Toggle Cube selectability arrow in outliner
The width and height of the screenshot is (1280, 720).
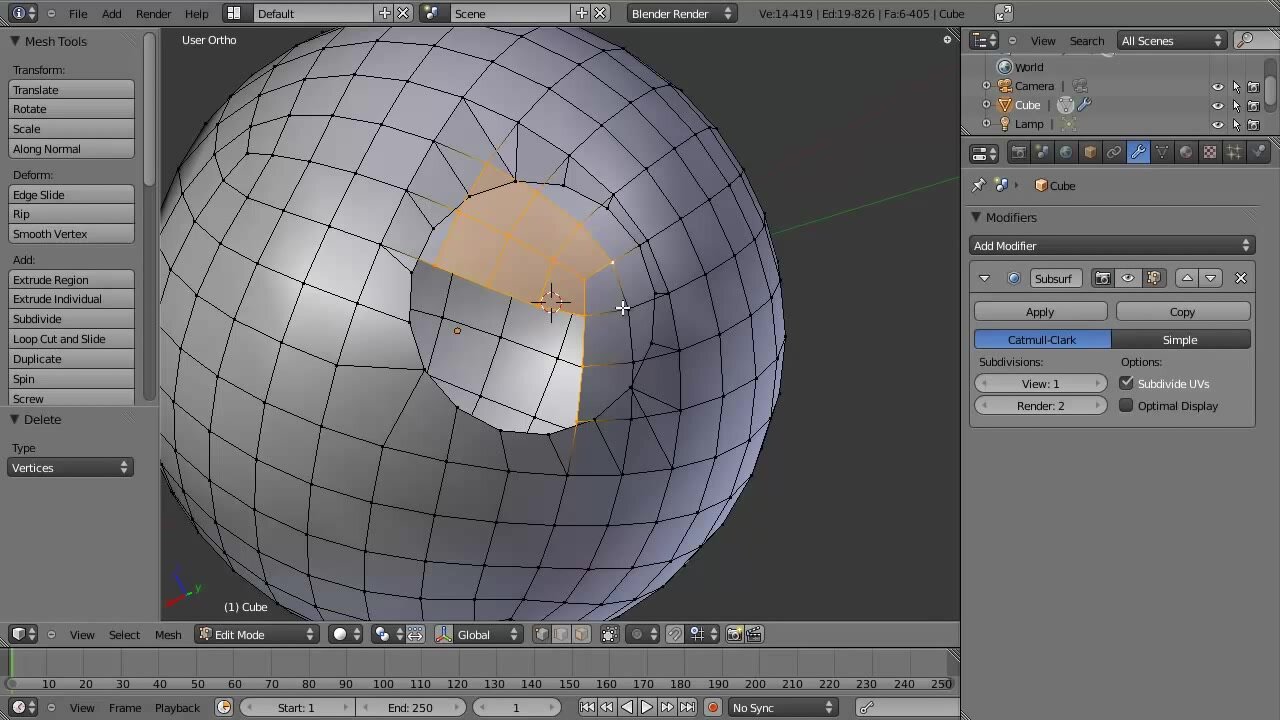pyautogui.click(x=1236, y=105)
